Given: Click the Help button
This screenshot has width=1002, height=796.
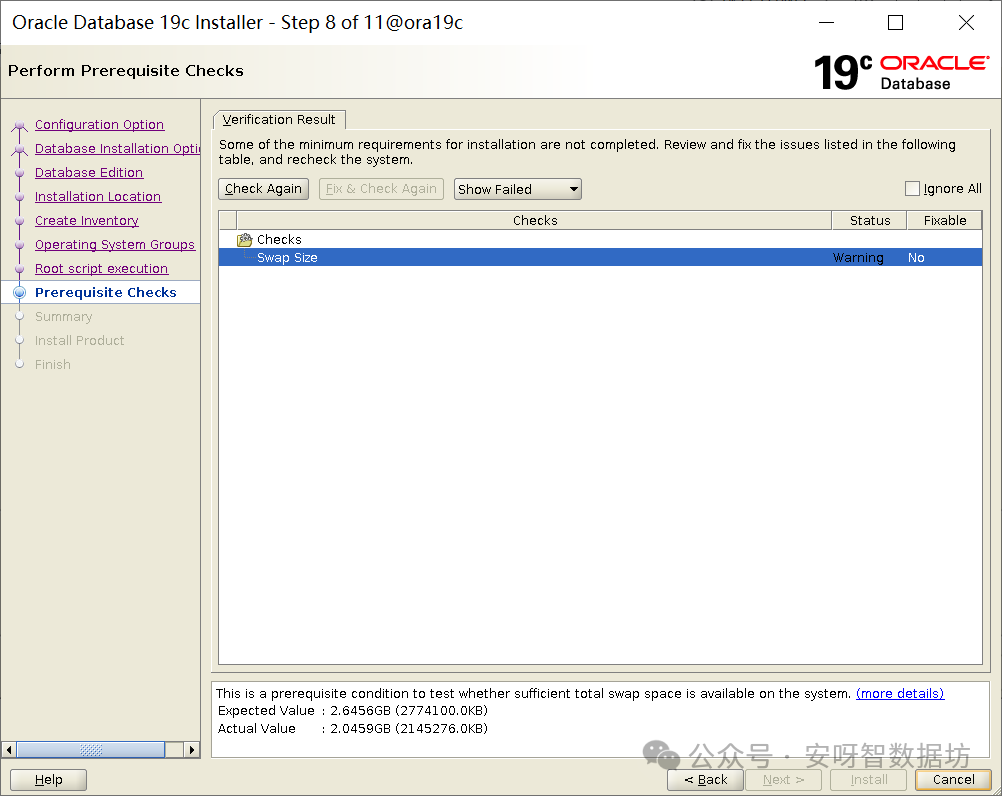Looking at the screenshot, I should 49,779.
